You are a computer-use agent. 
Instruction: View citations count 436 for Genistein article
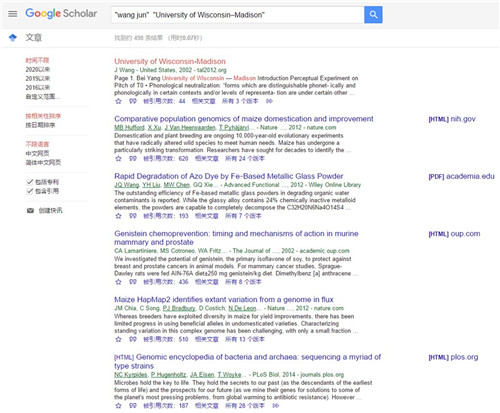point(166,282)
